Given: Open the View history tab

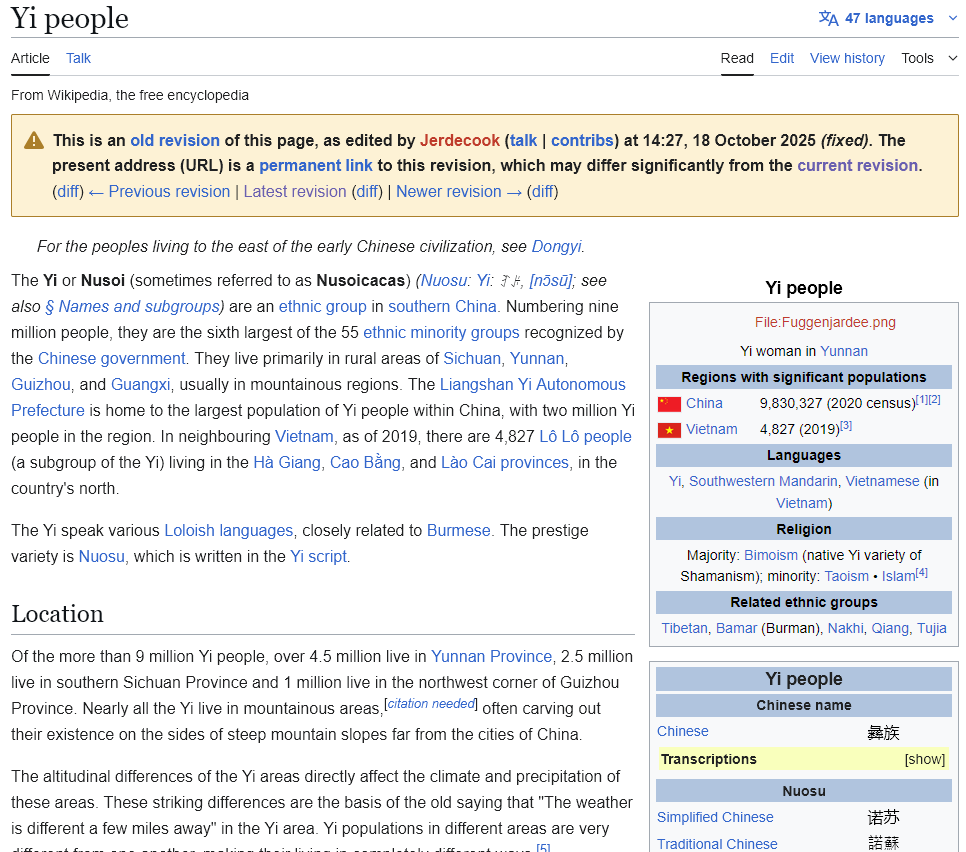Looking at the screenshot, I should coord(847,58).
